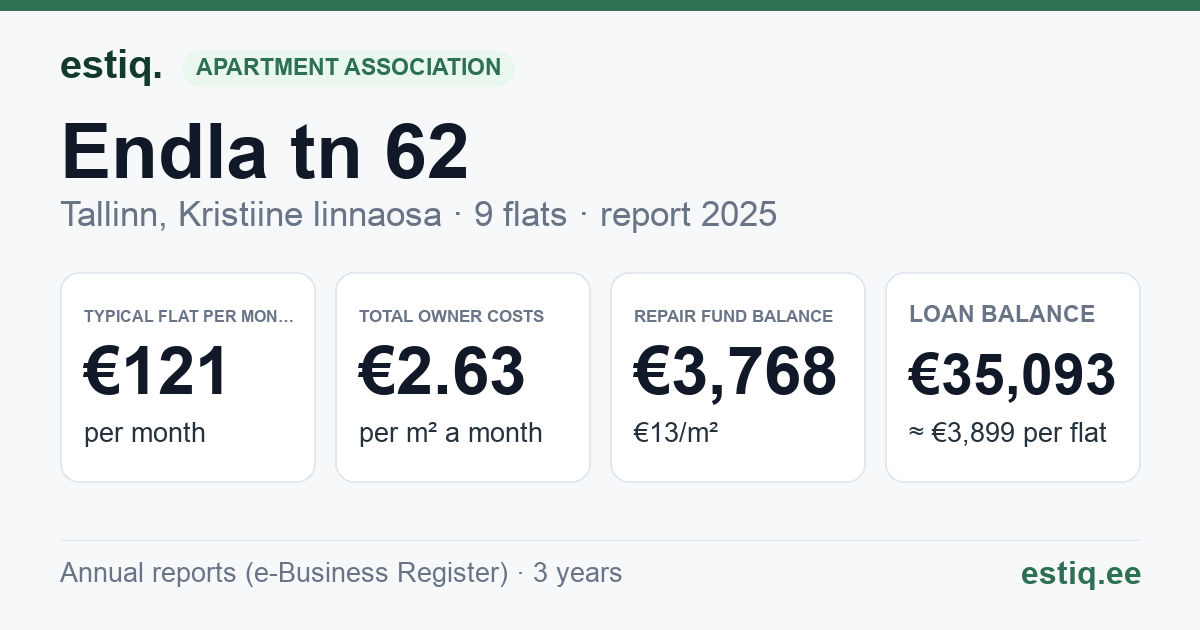Select the 'per m² a month' caption
The image size is (1200, 630).
pos(451,433)
